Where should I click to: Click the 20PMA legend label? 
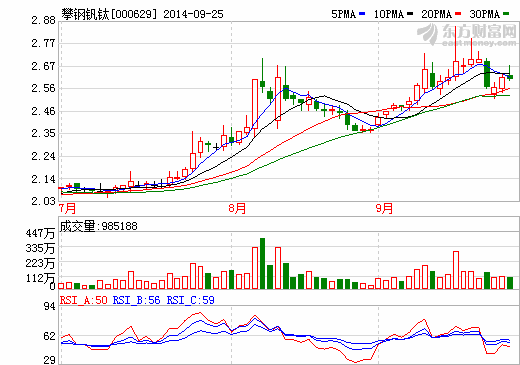437,14
